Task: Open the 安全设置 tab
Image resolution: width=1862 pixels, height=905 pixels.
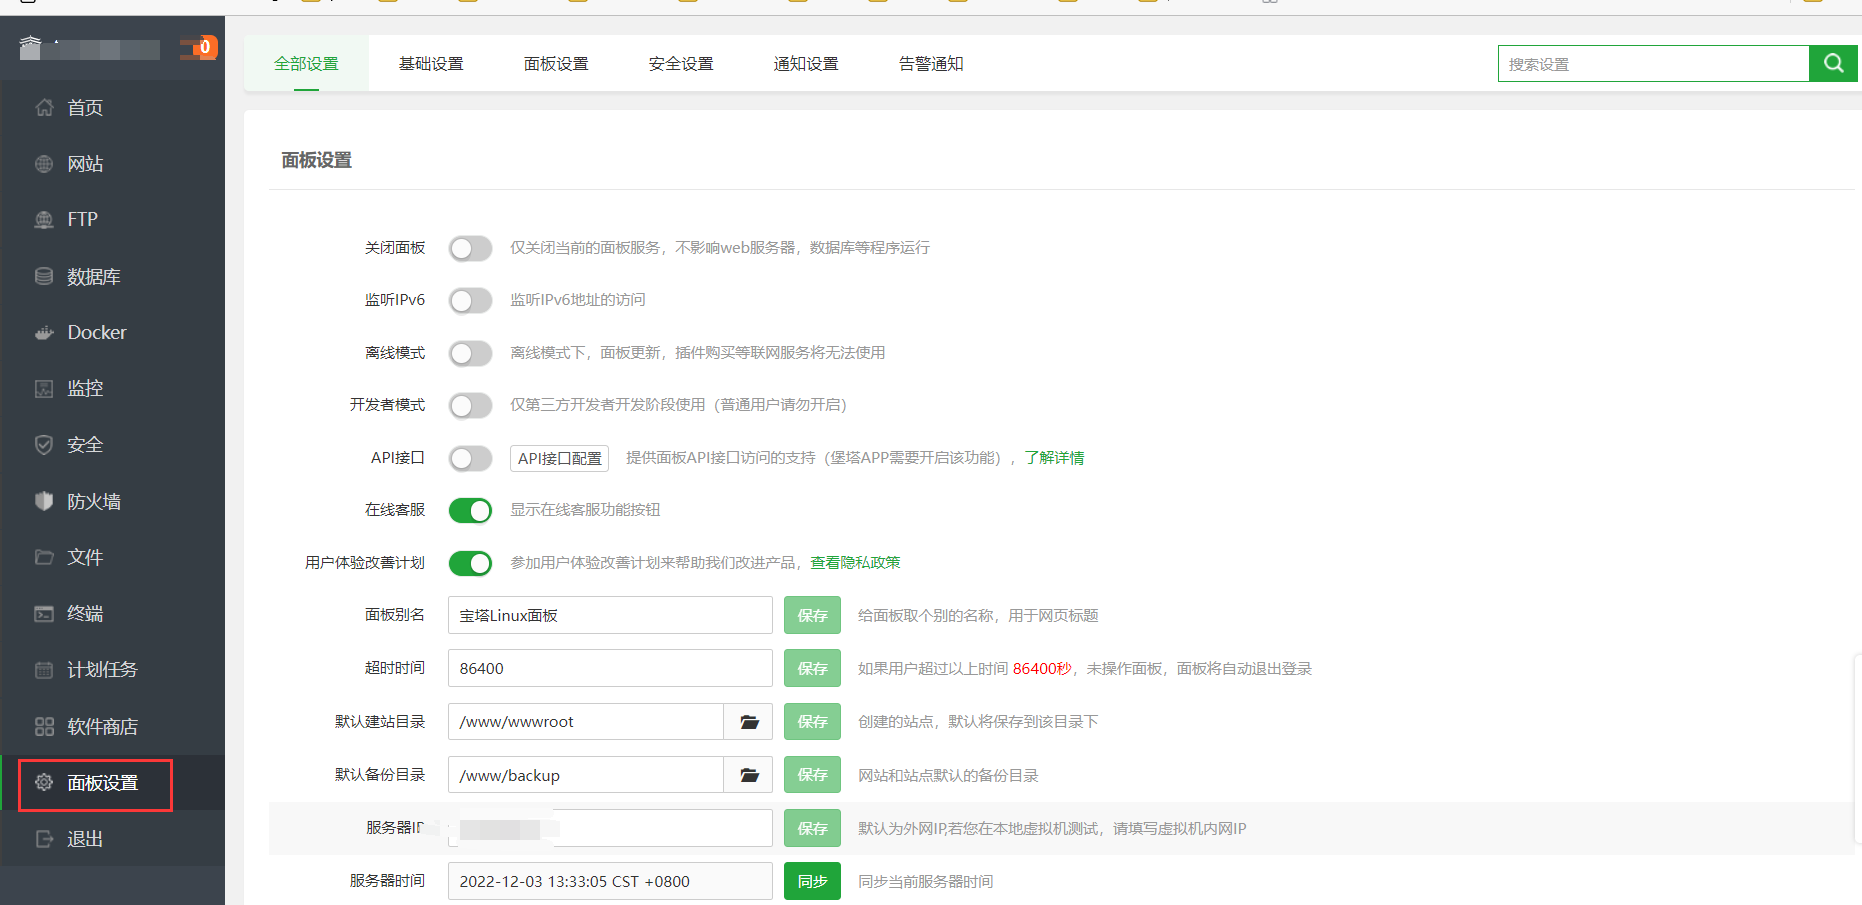Action: (x=681, y=63)
